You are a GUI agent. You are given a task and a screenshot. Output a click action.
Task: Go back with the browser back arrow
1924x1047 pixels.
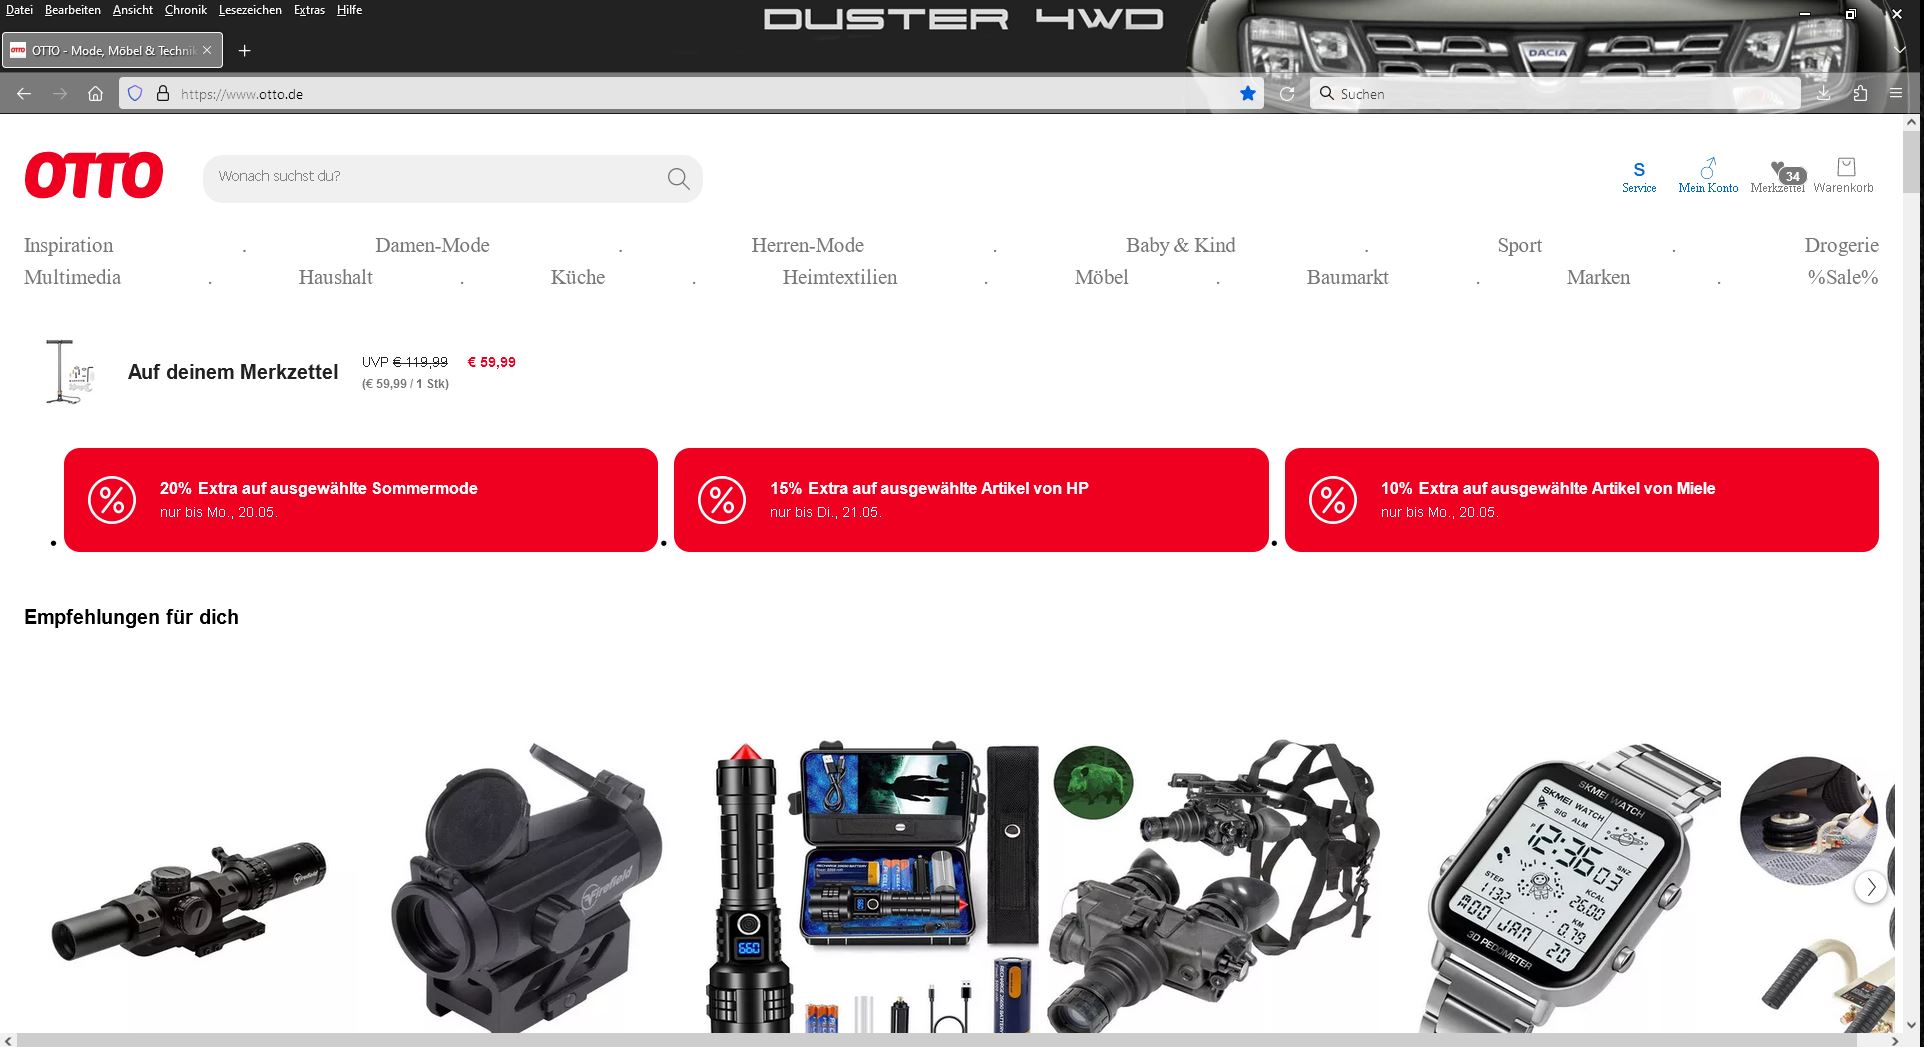pos(24,94)
